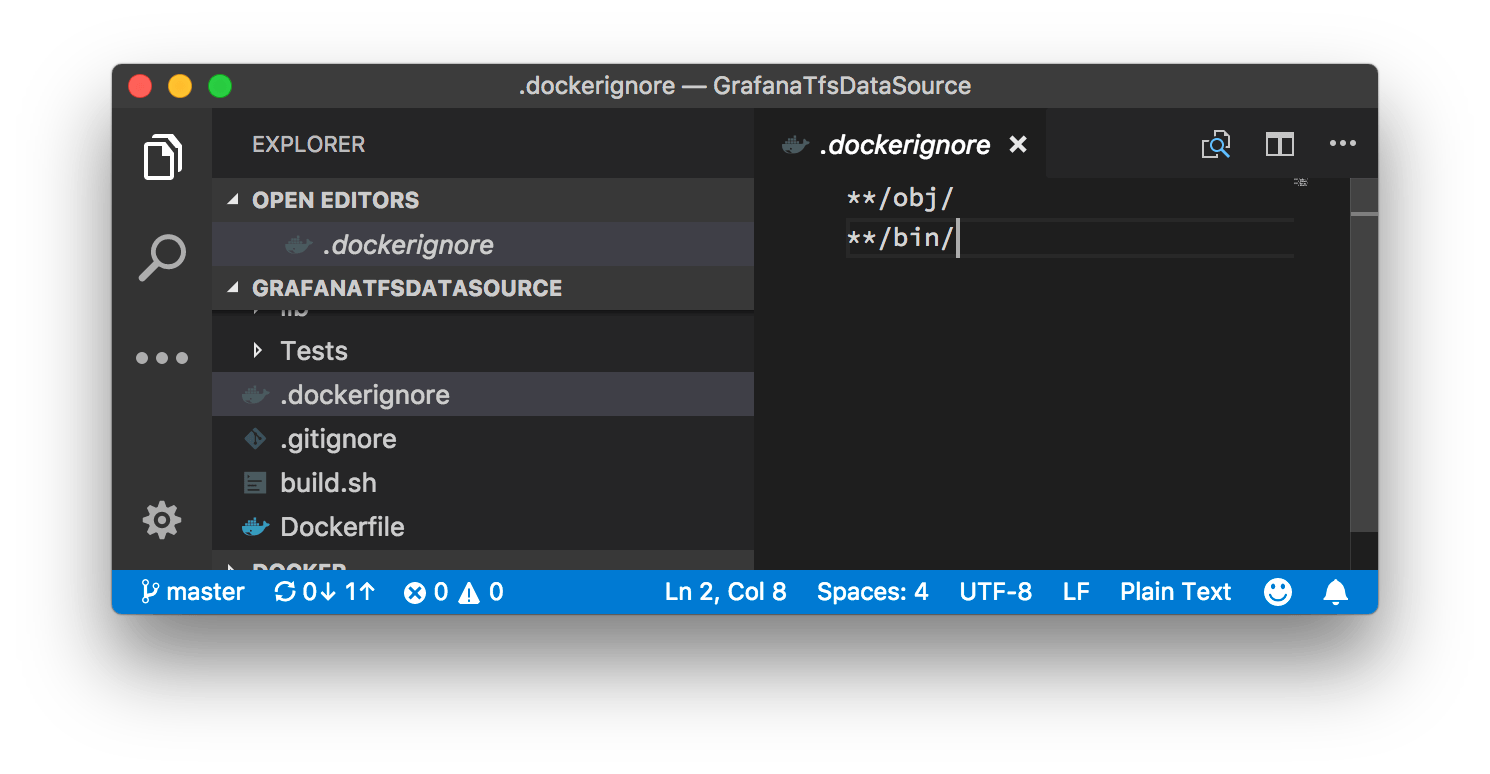This screenshot has height=774, width=1490.
Task: Open editor actions with the ellipsis icon
Action: (1342, 144)
